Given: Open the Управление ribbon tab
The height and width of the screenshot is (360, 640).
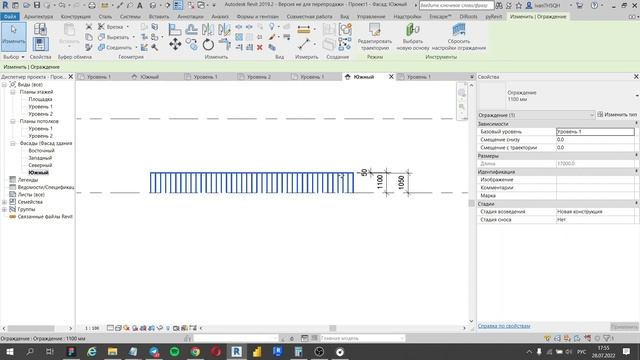Looking at the screenshot, I should (371, 17).
